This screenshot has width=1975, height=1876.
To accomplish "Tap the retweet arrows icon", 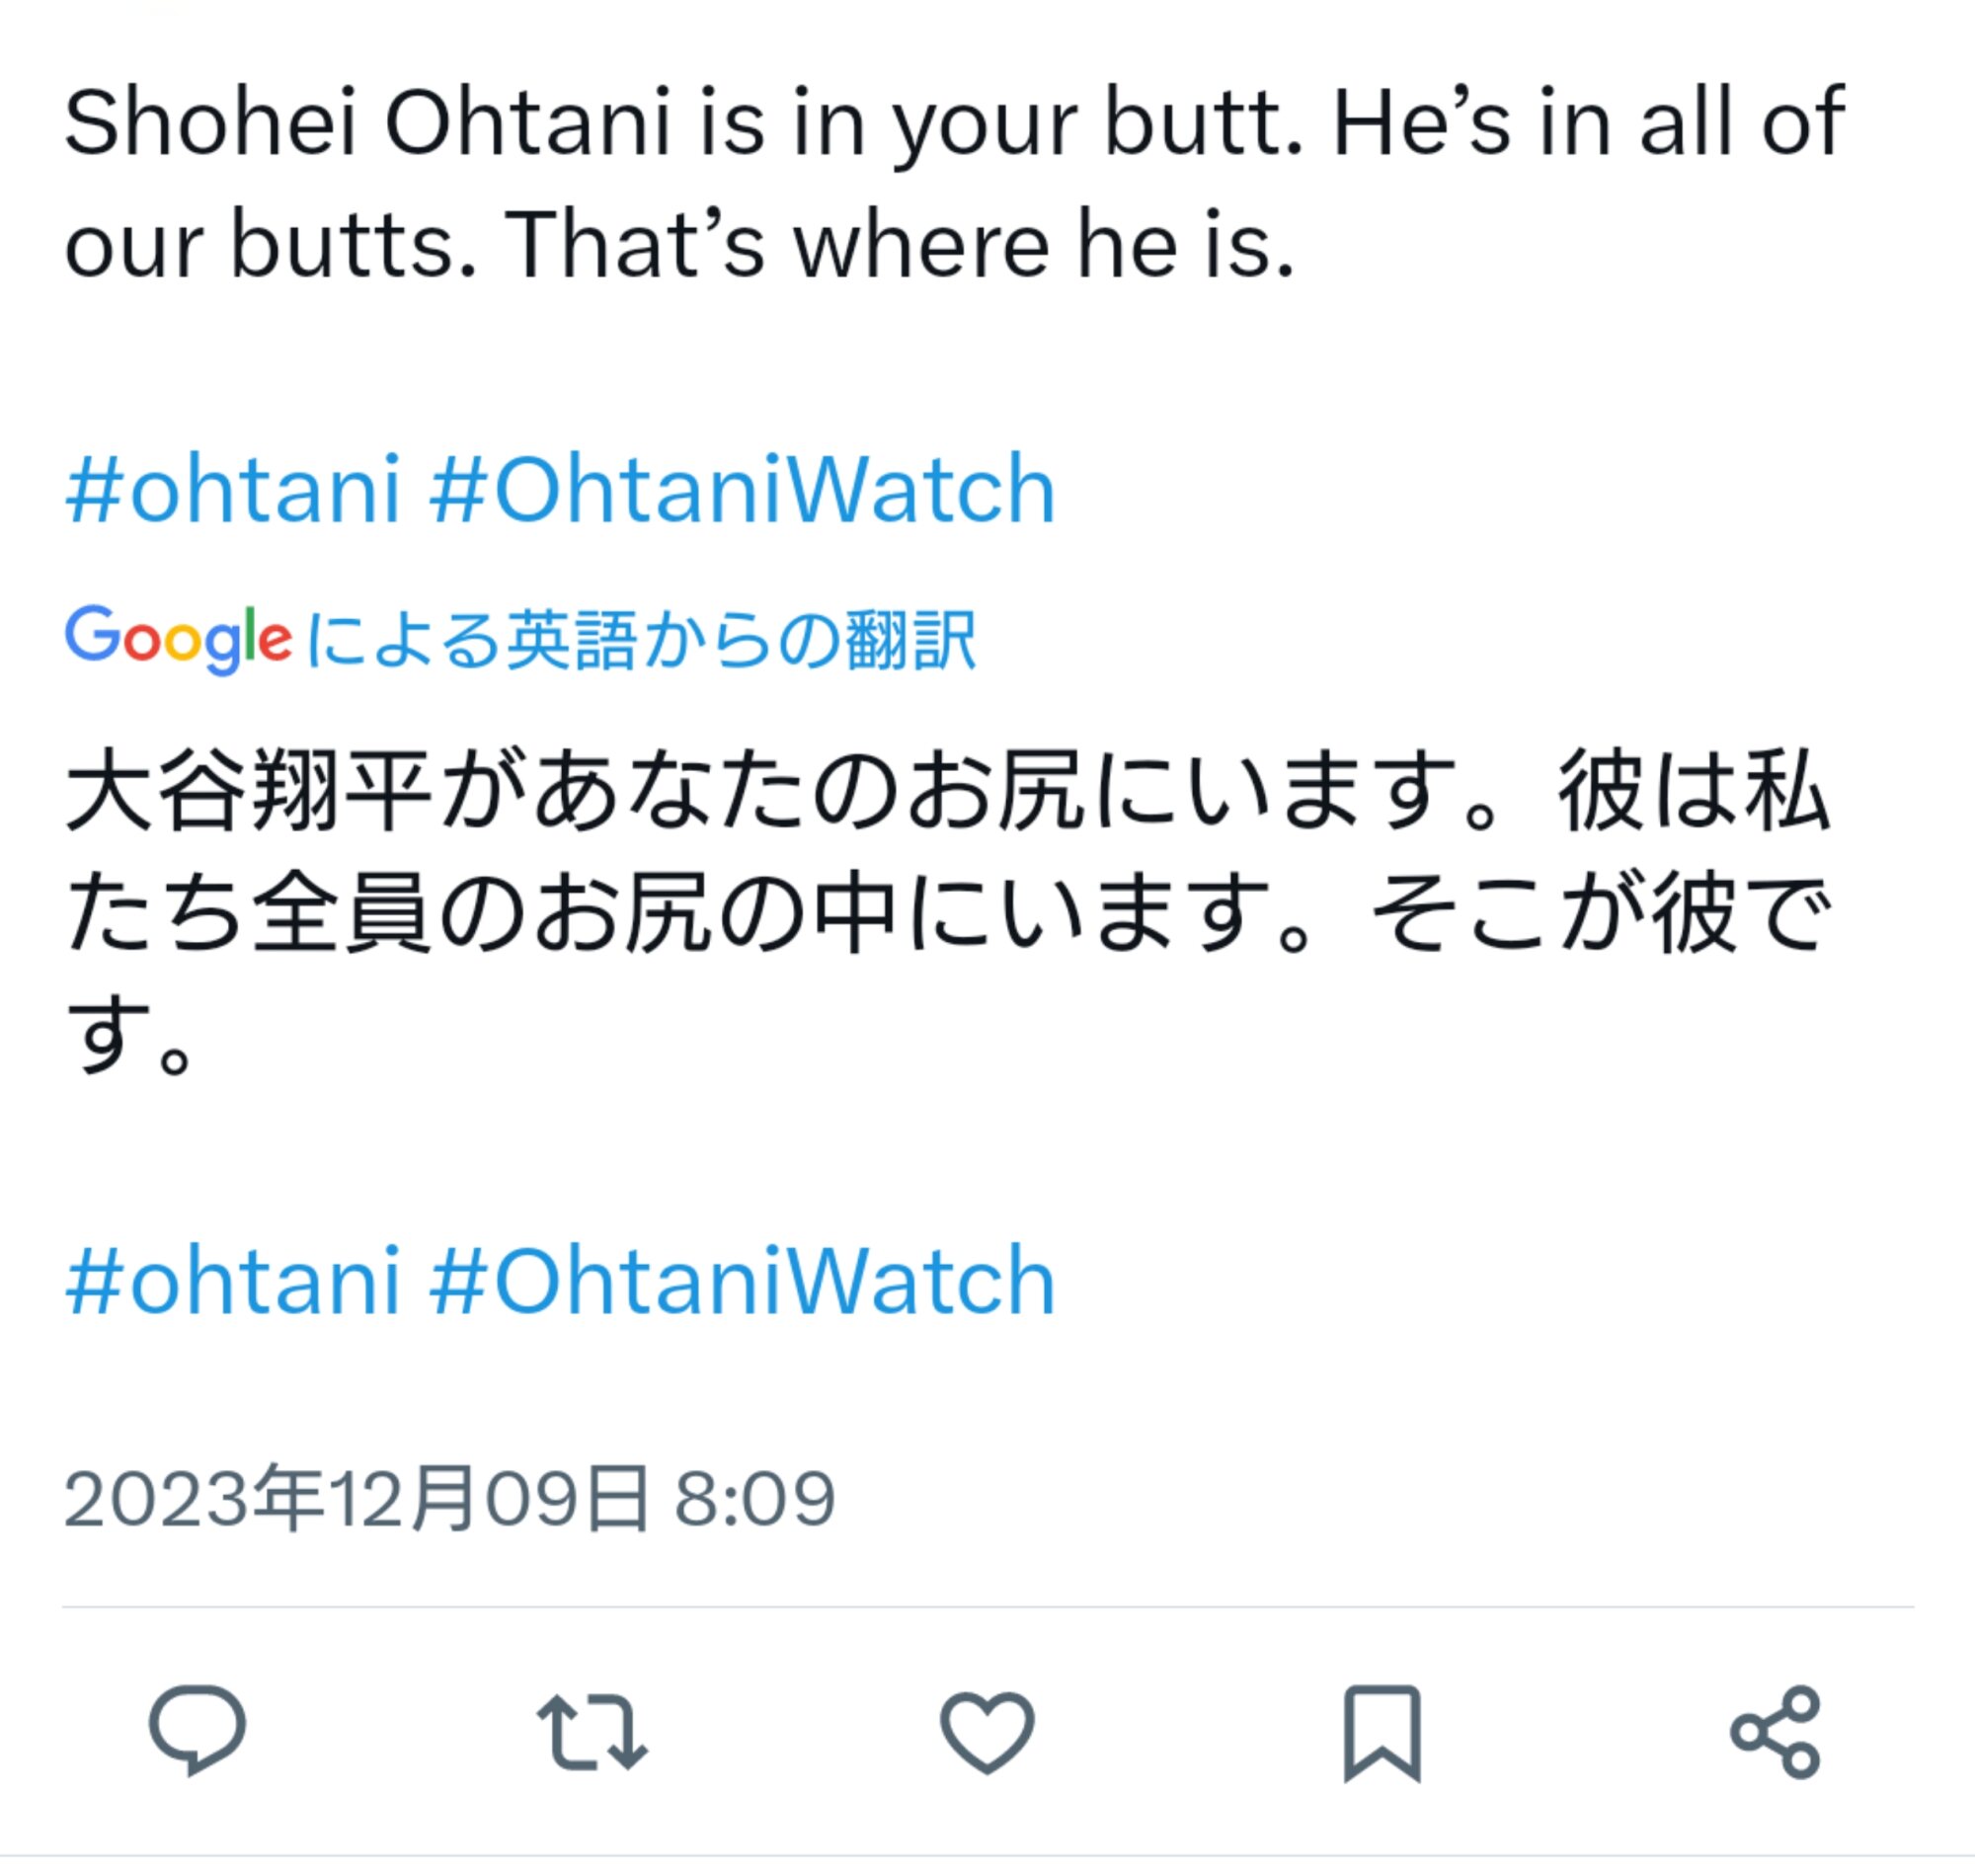I will tap(592, 1732).
